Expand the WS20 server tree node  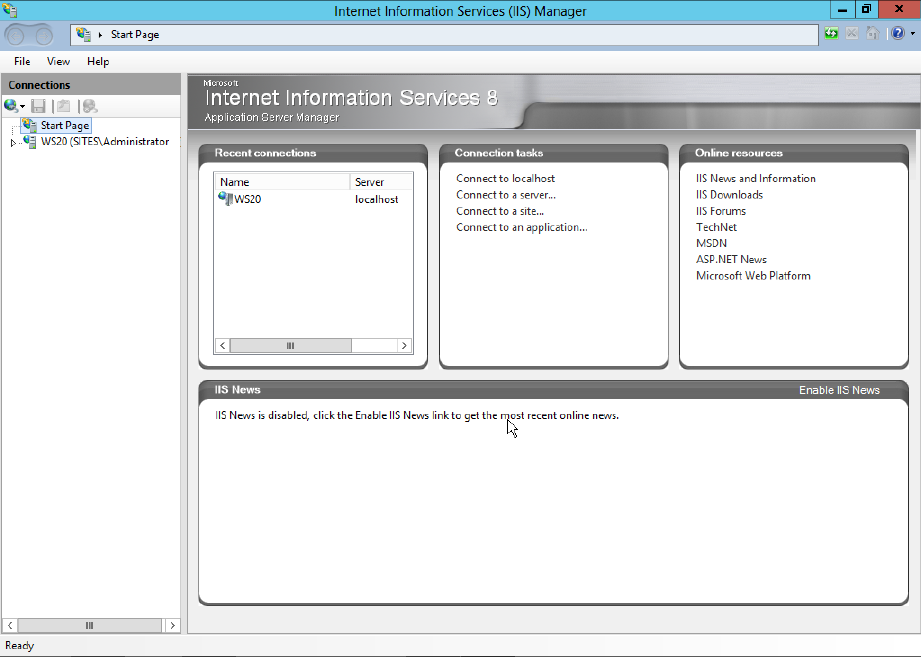pos(13,142)
